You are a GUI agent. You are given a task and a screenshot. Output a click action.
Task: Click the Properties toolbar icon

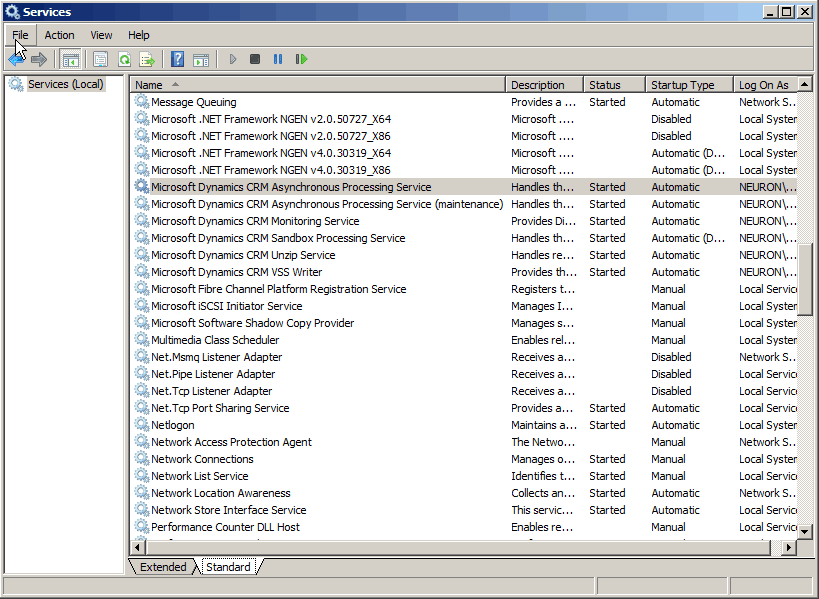point(100,59)
